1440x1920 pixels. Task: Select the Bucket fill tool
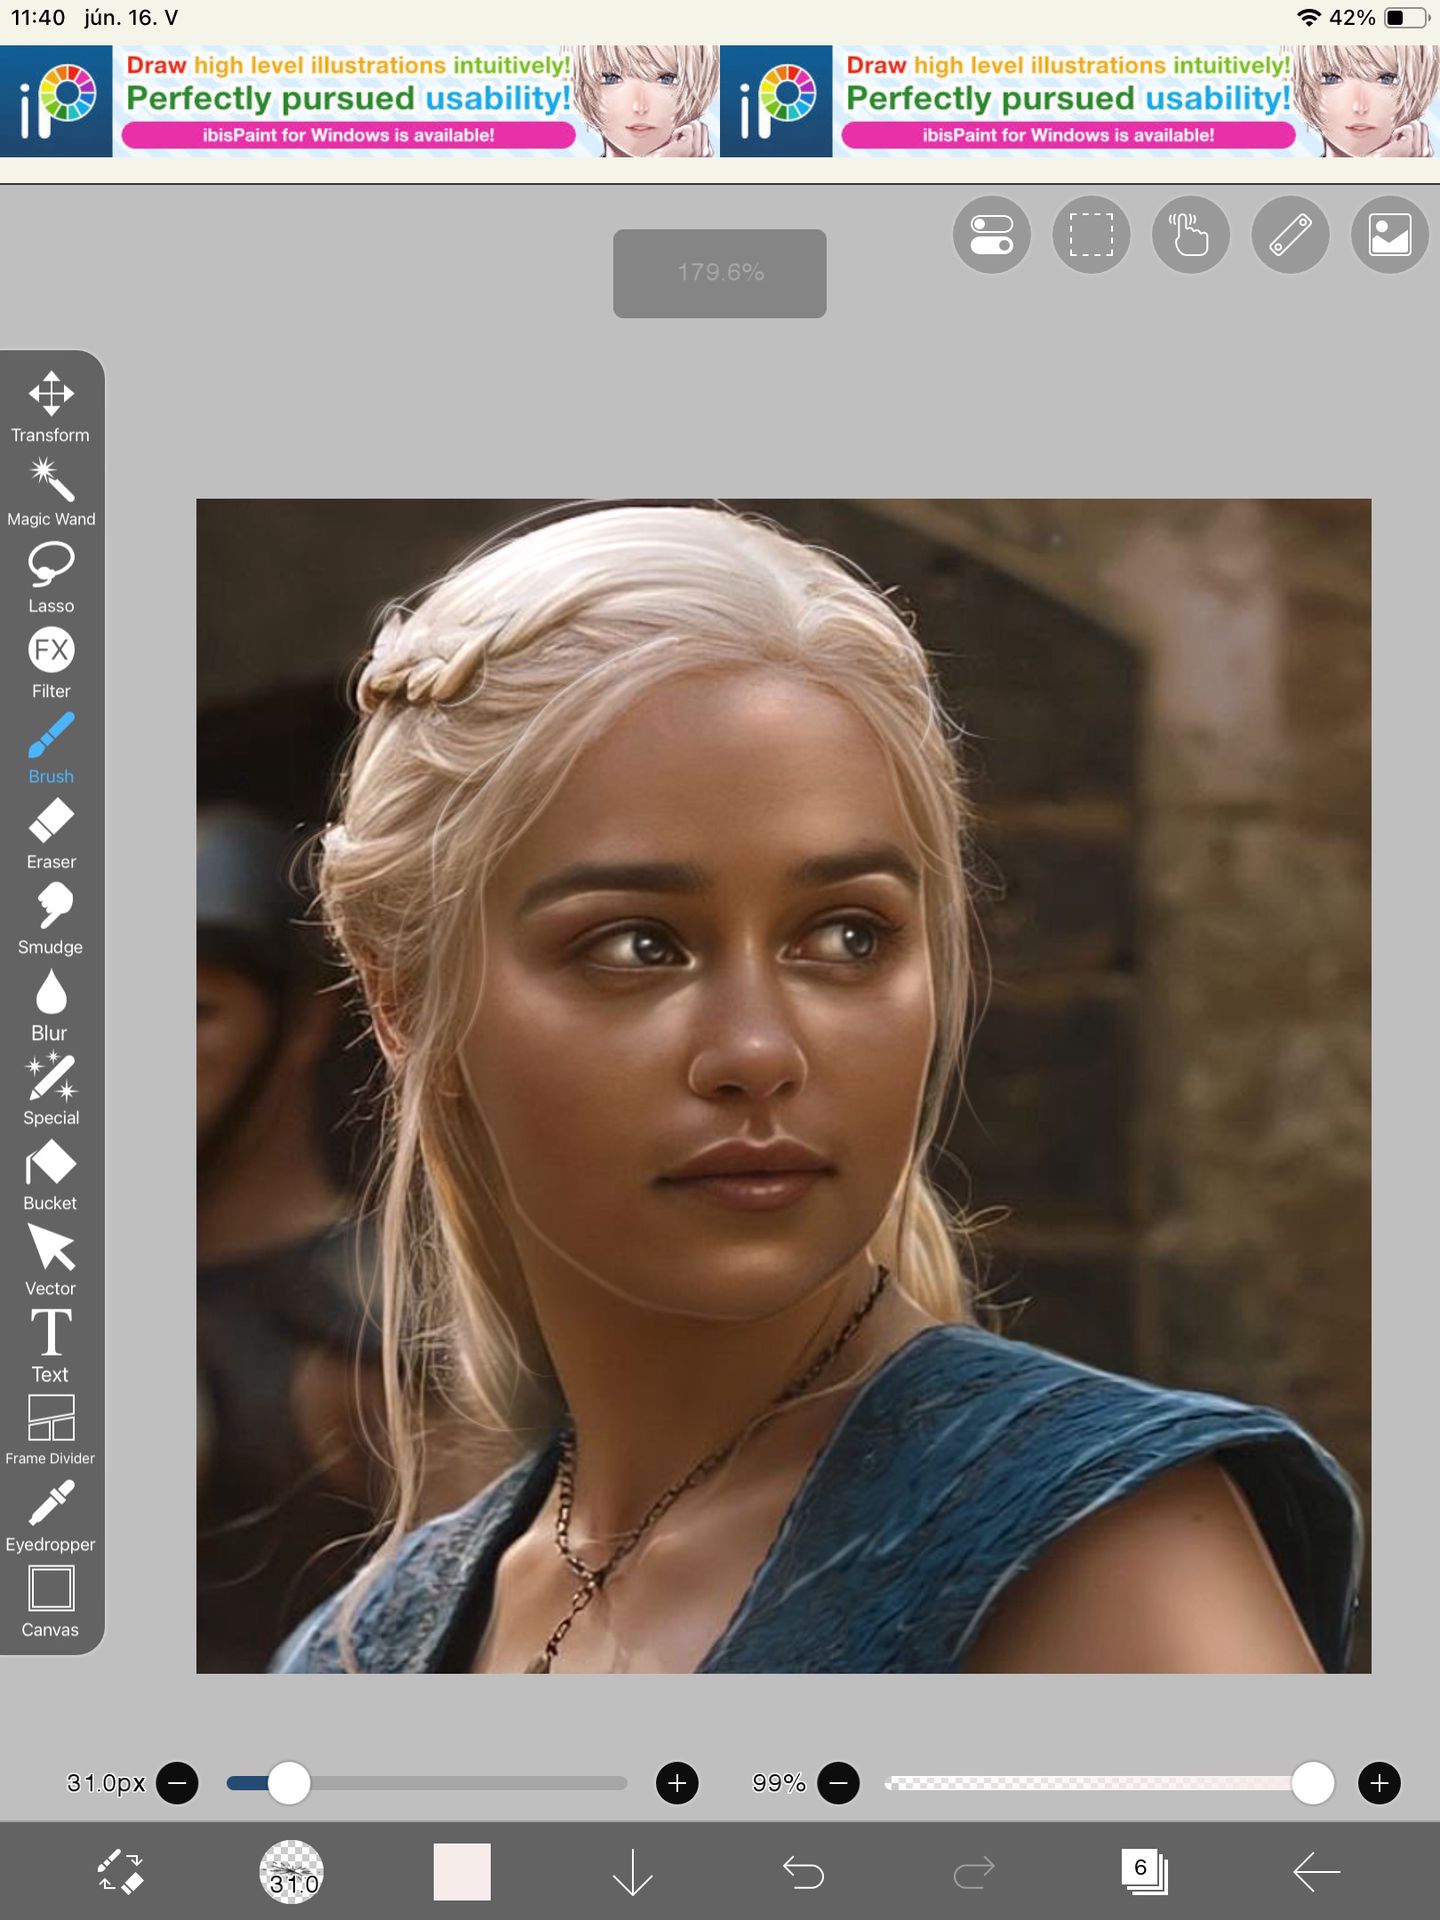[51, 1176]
